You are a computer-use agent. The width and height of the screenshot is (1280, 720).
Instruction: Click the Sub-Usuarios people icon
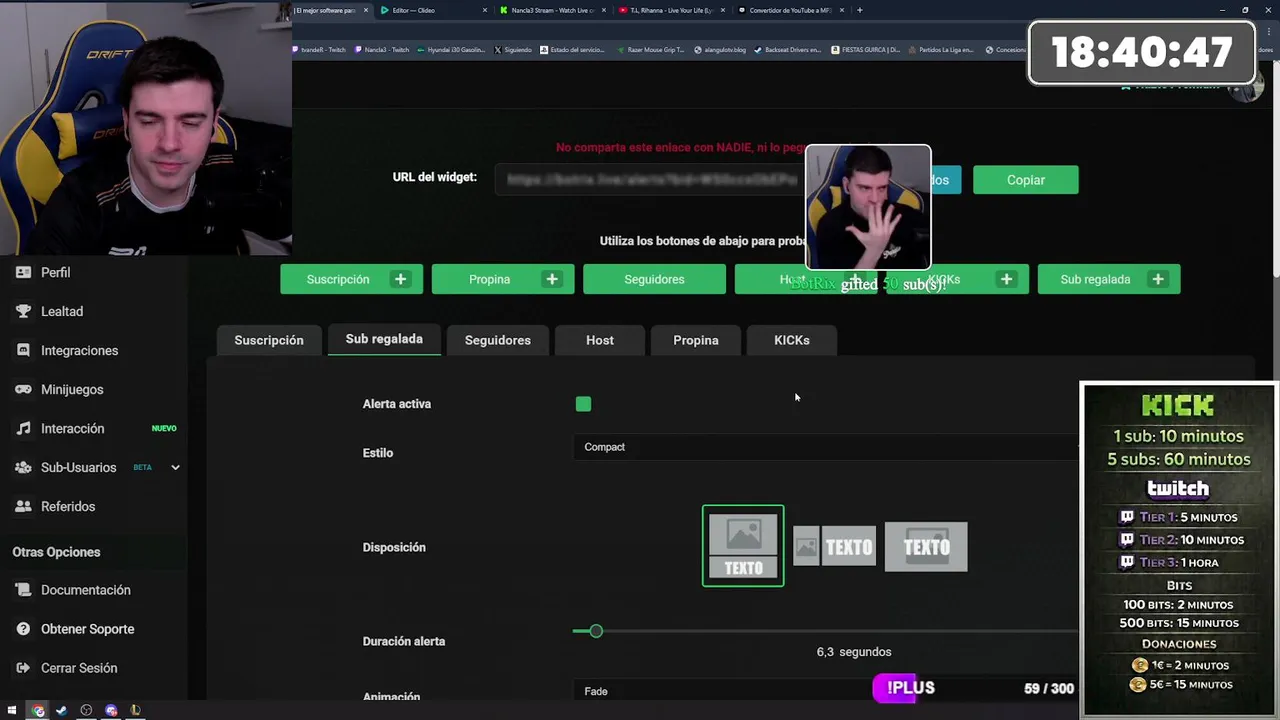click(23, 467)
